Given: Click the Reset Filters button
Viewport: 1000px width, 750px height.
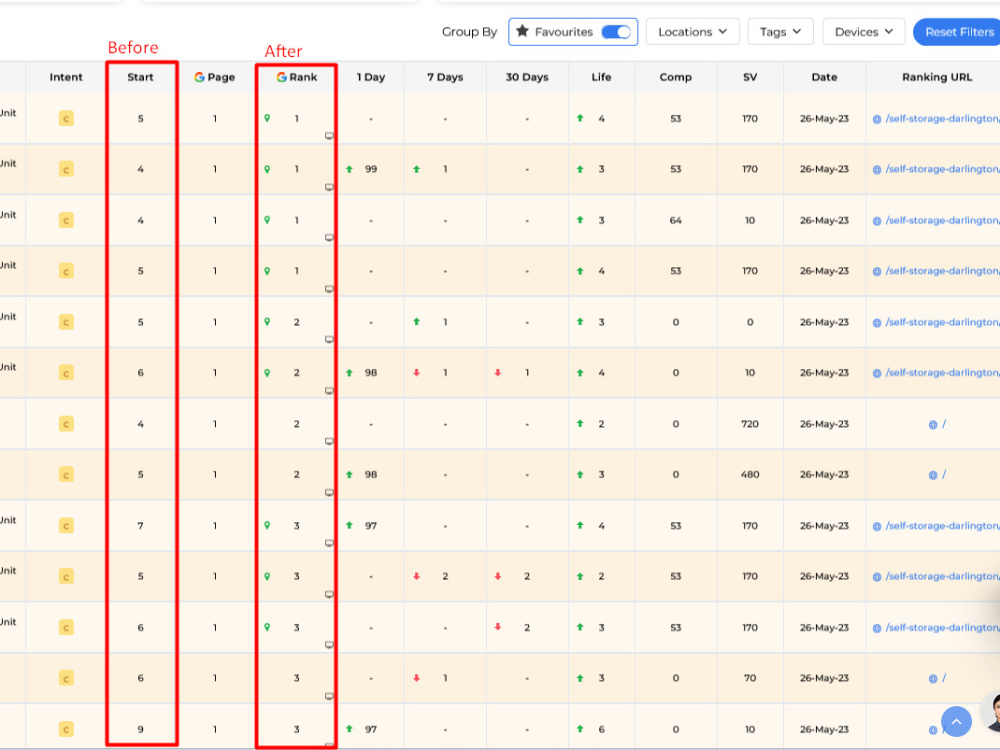Looking at the screenshot, I should [x=959, y=32].
